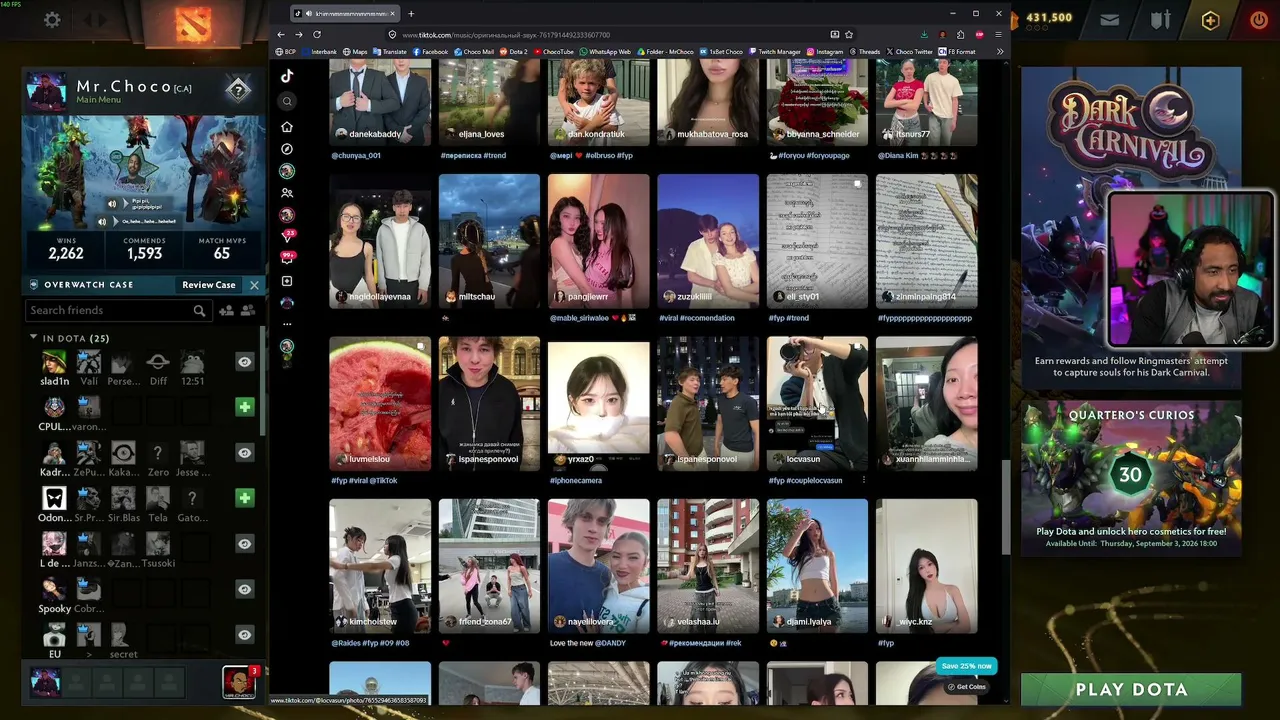The height and width of the screenshot is (720, 1280).
Task: Collapse the IN DOTA friends group
Action: click(33, 338)
